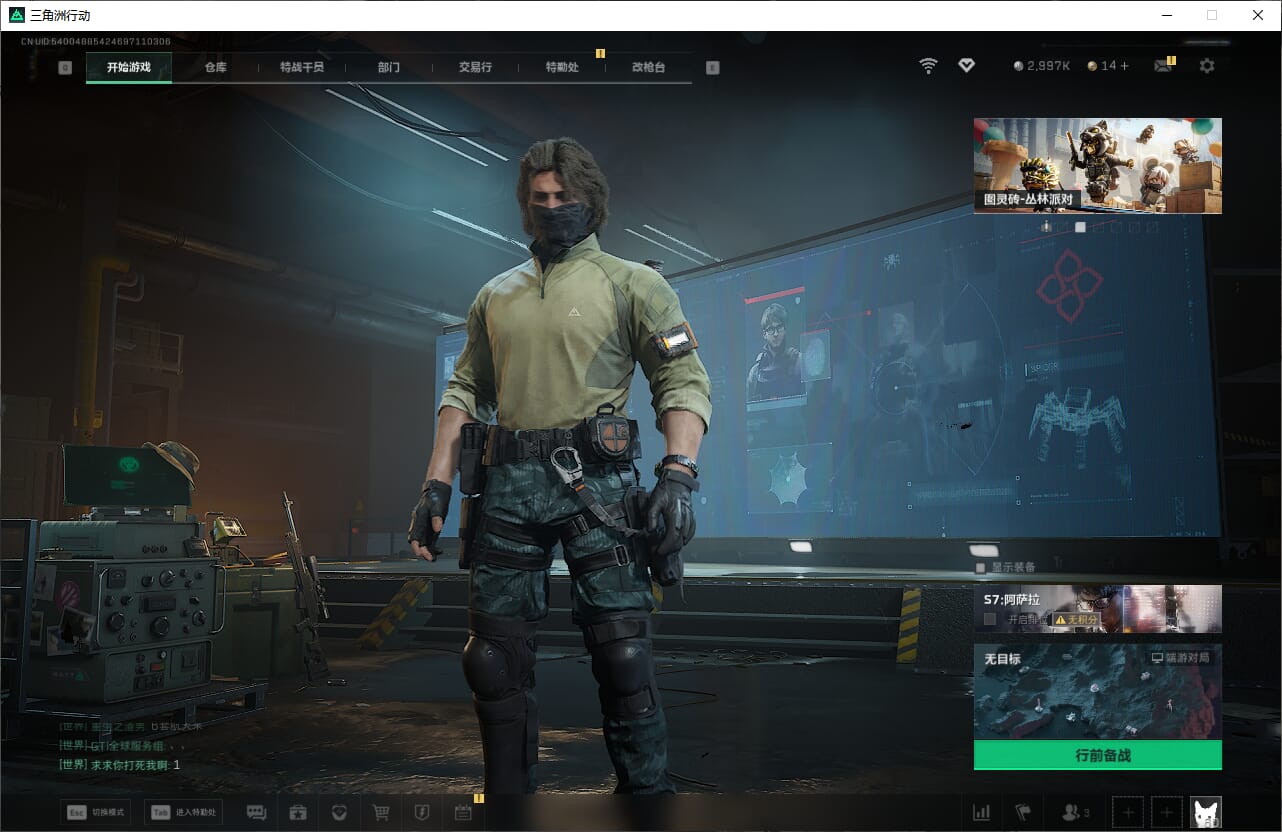Screen dimensions: 1282x832
Task: Click the 进入特勤处 Tab shortcut button
Action: 183,812
